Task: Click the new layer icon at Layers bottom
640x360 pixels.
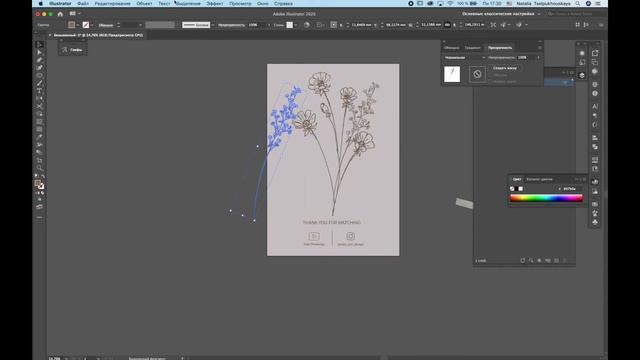Action: click(556, 260)
